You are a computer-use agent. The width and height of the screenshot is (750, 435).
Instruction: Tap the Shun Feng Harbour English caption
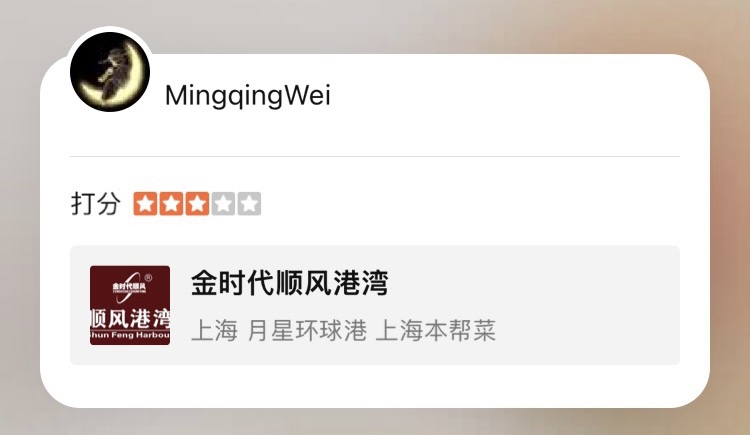pos(130,335)
